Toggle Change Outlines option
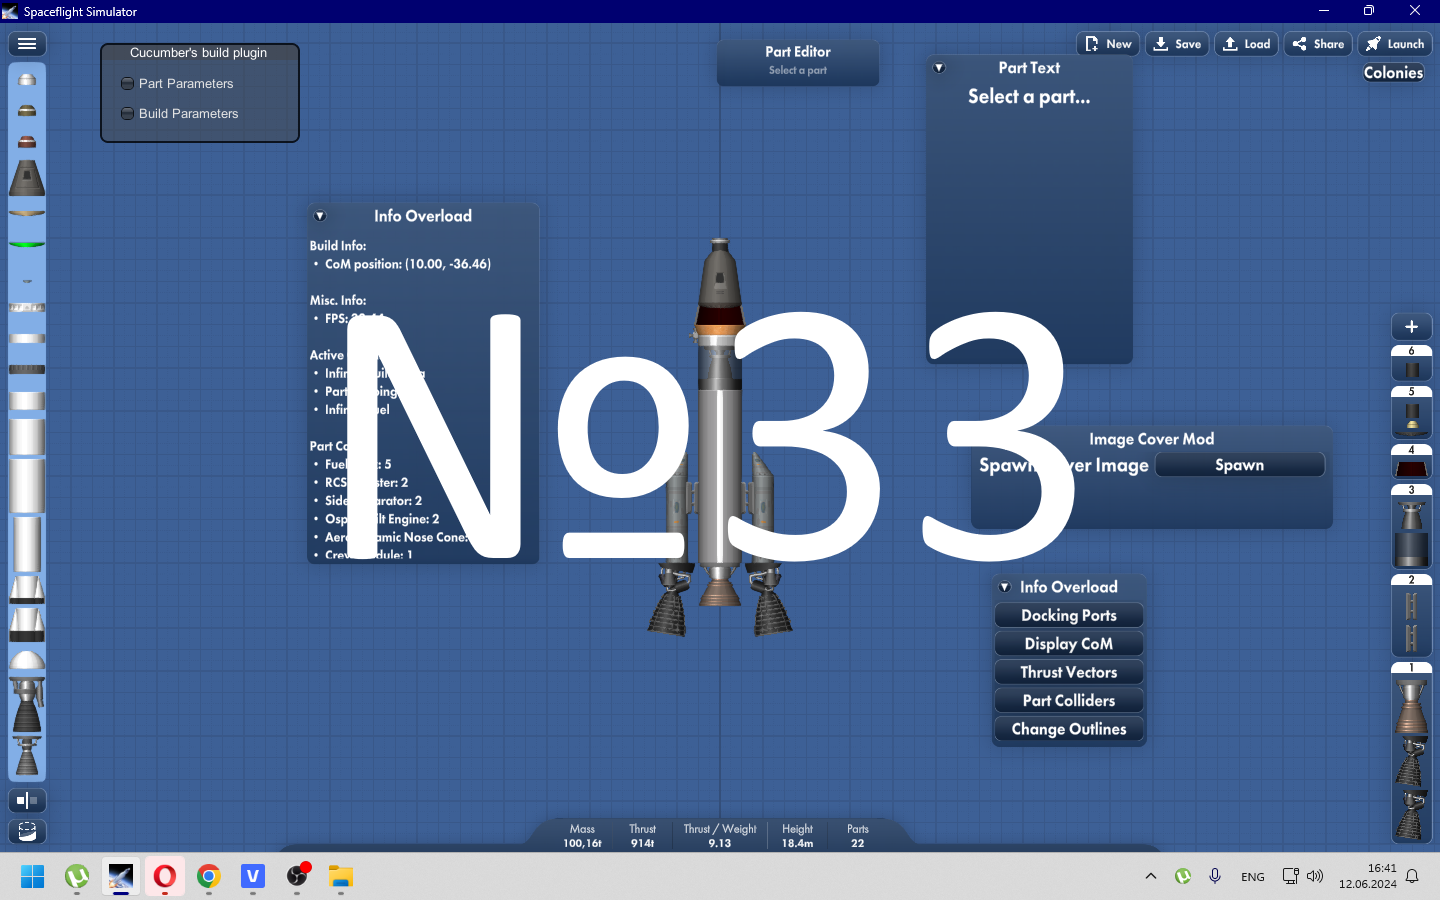The image size is (1440, 900). coord(1069,729)
